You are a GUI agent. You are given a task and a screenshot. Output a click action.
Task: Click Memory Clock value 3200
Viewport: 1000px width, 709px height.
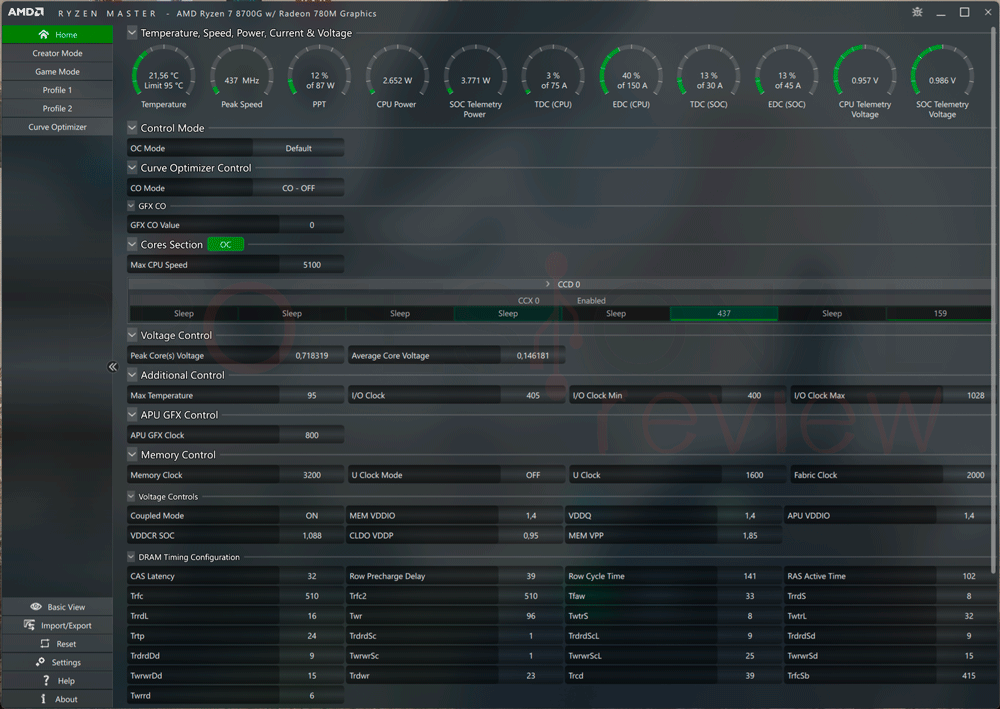click(x=311, y=475)
